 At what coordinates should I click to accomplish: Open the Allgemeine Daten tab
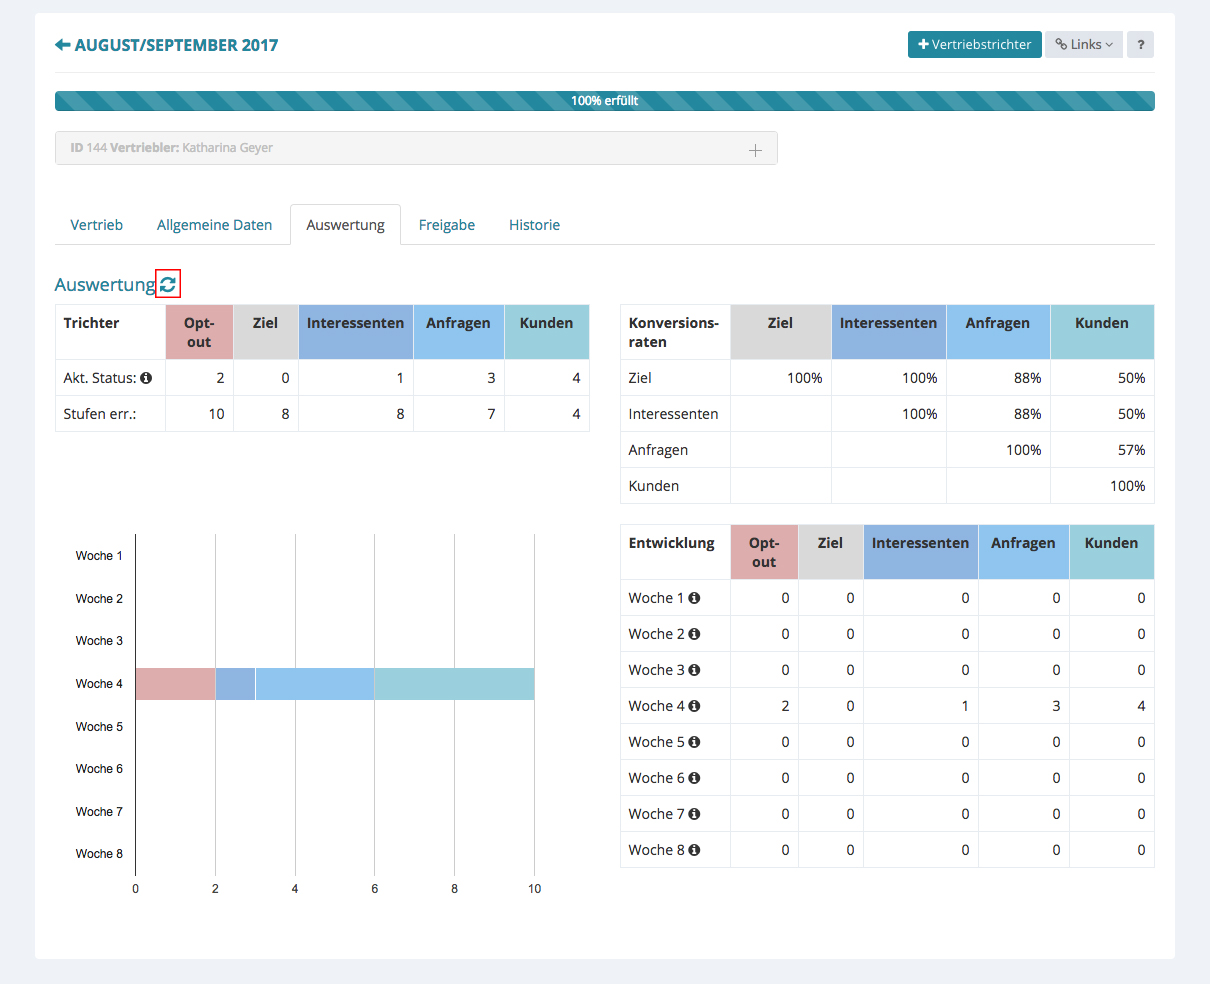point(214,225)
